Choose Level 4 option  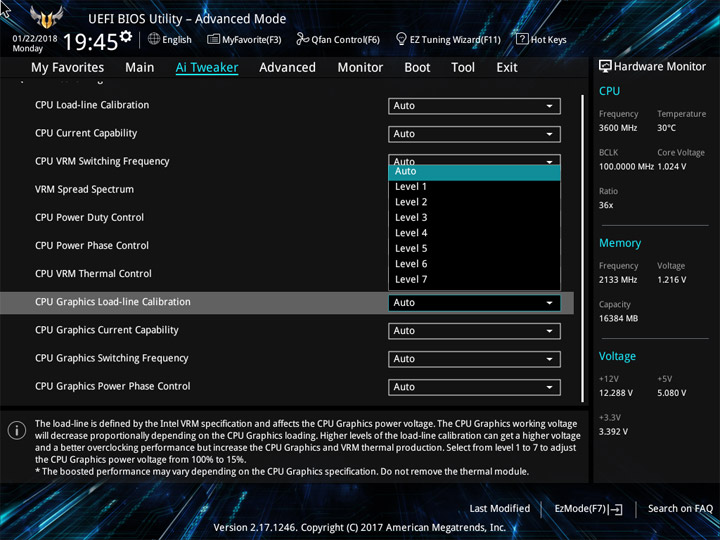pyautogui.click(x=474, y=233)
